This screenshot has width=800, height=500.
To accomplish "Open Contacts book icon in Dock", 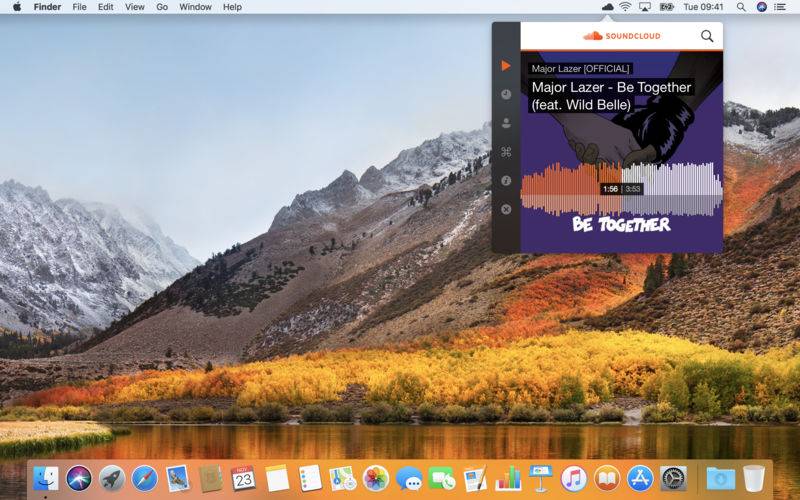I will click(210, 479).
